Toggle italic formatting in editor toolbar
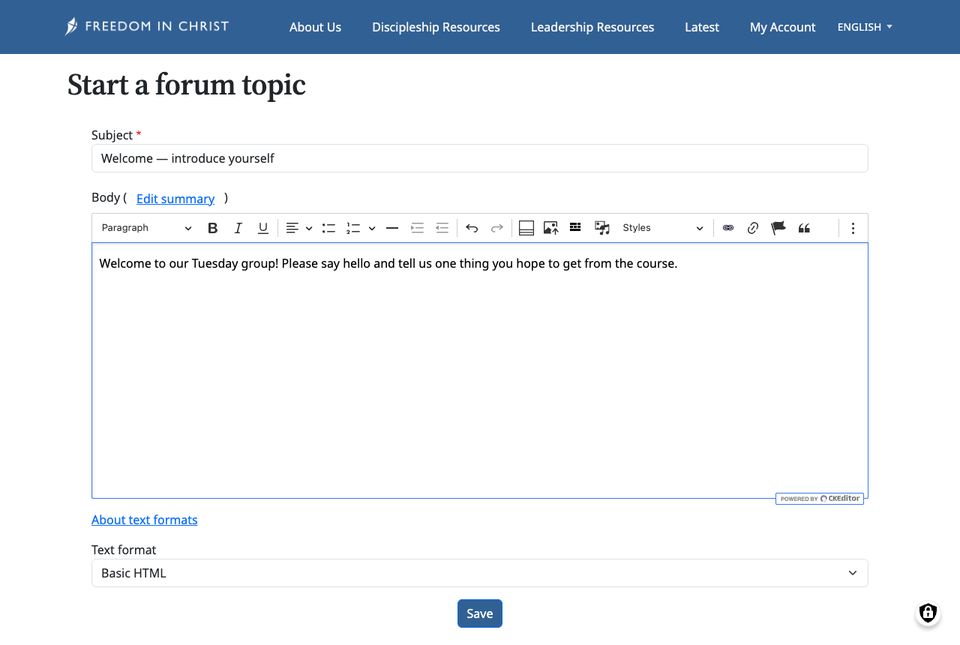960x645 pixels. (x=238, y=228)
